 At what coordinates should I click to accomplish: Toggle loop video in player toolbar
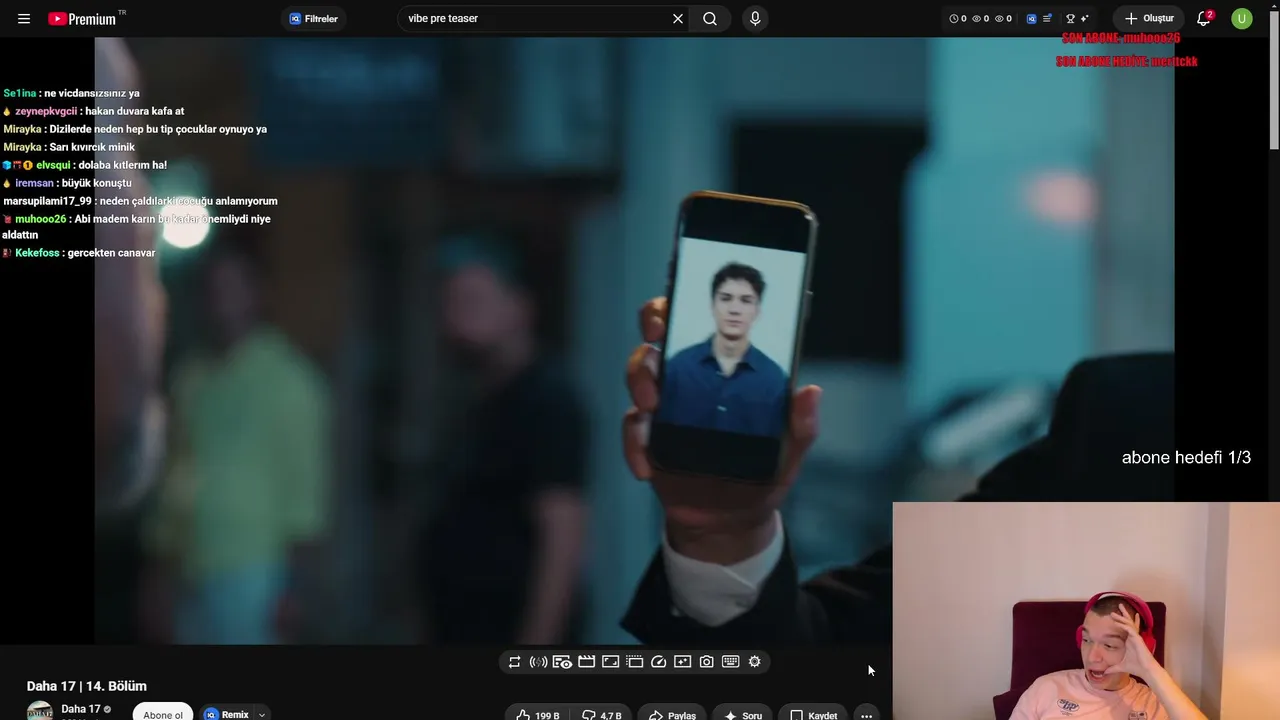tap(514, 662)
